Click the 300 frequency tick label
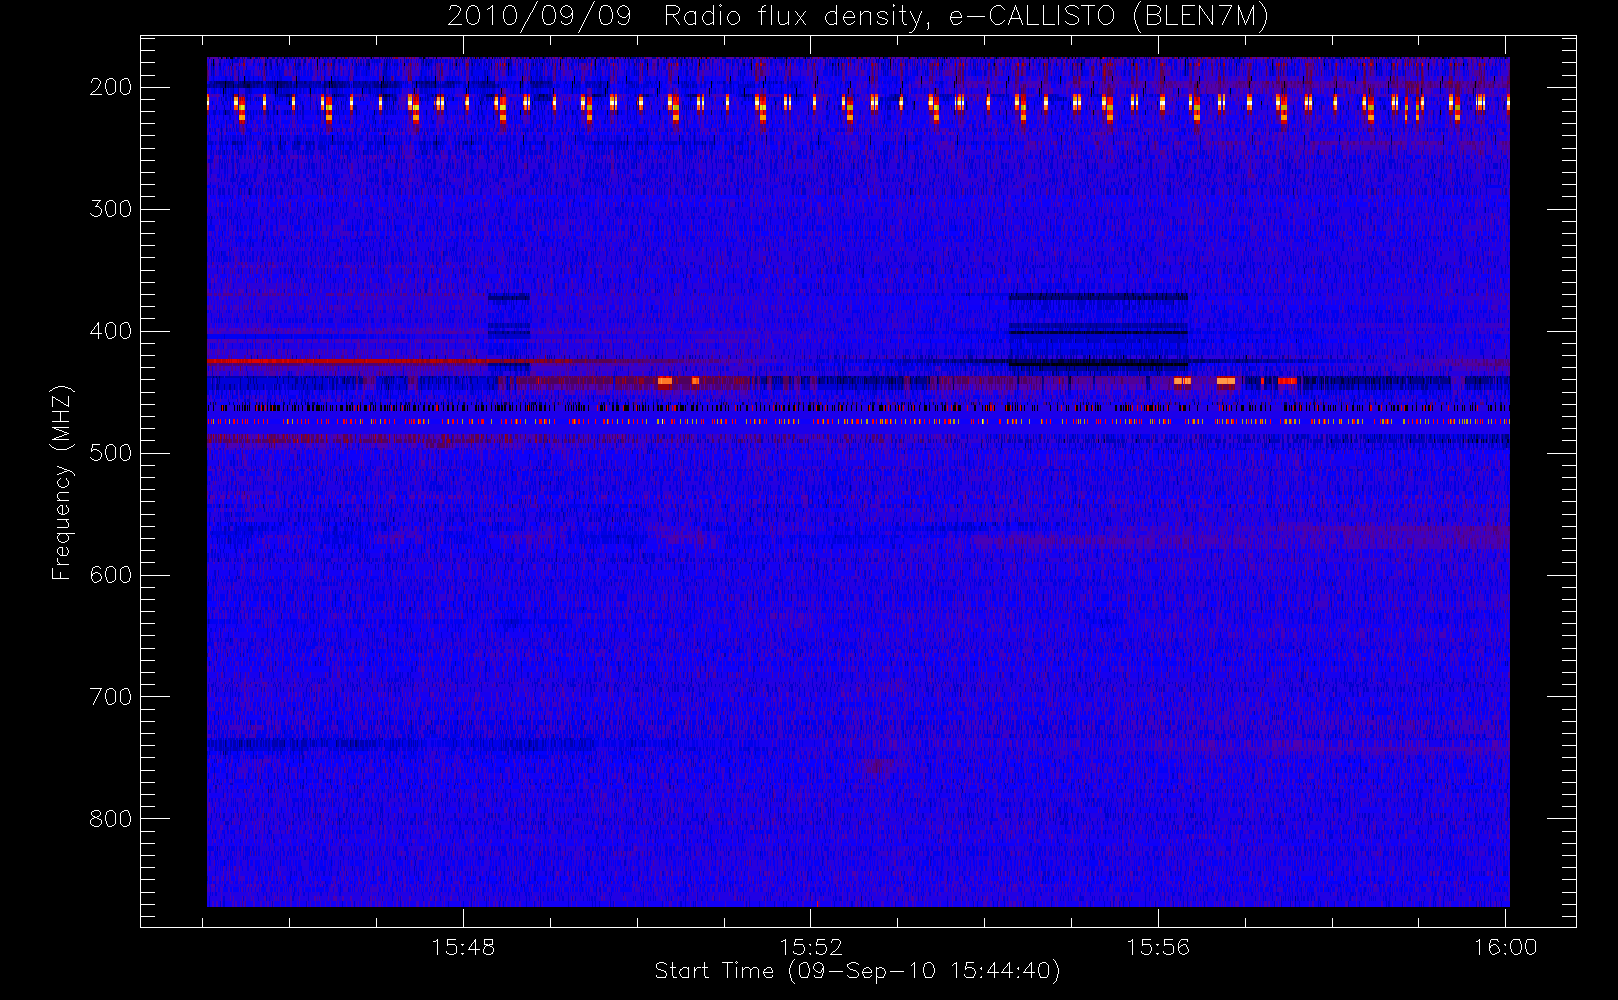Image resolution: width=1618 pixels, height=1000 pixels. [x=111, y=209]
